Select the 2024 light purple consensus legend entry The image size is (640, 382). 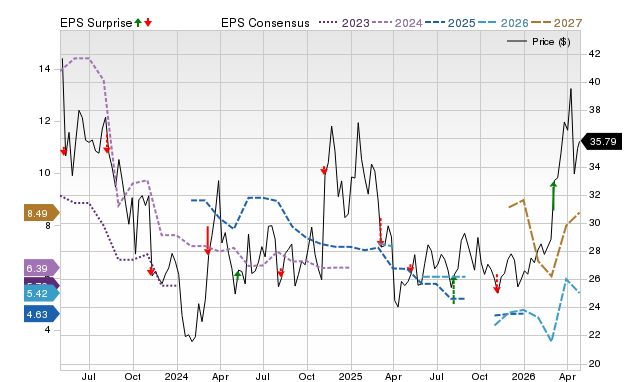(x=397, y=23)
